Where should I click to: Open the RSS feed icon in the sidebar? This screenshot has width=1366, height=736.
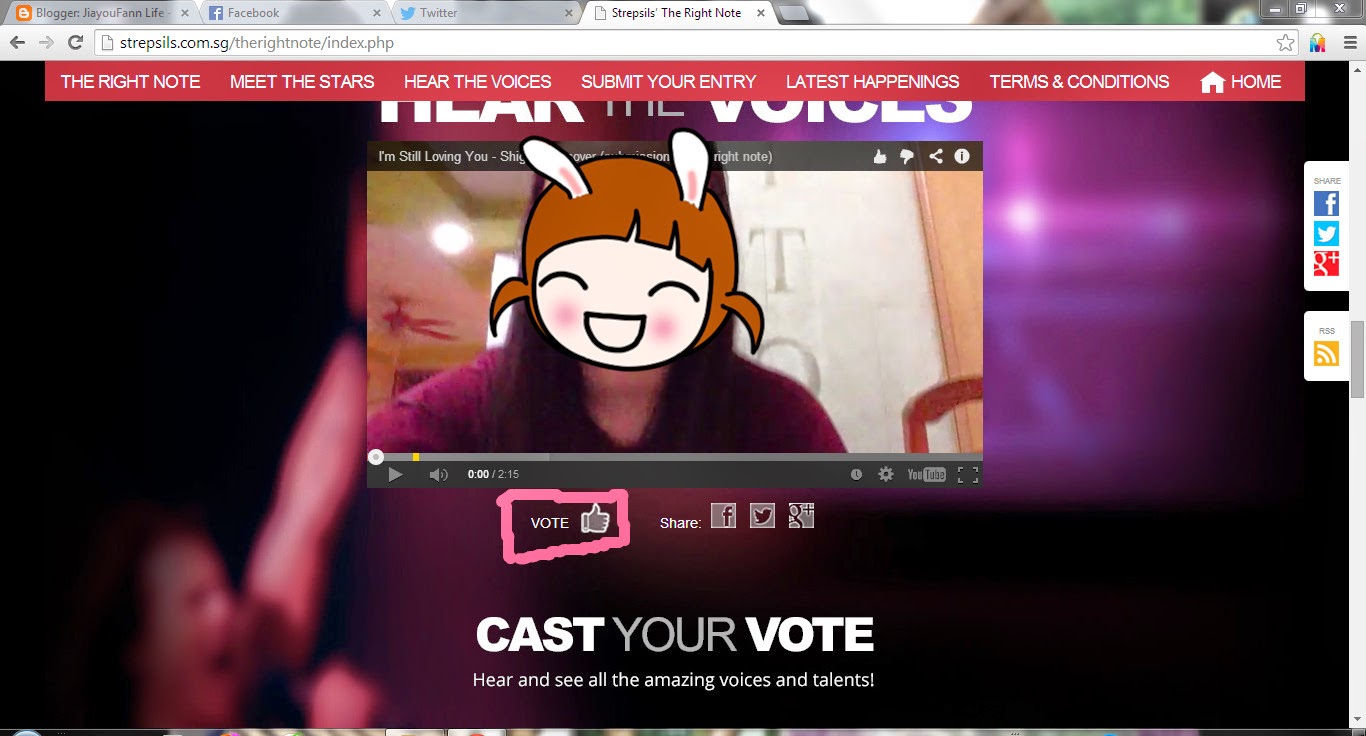pos(1326,354)
